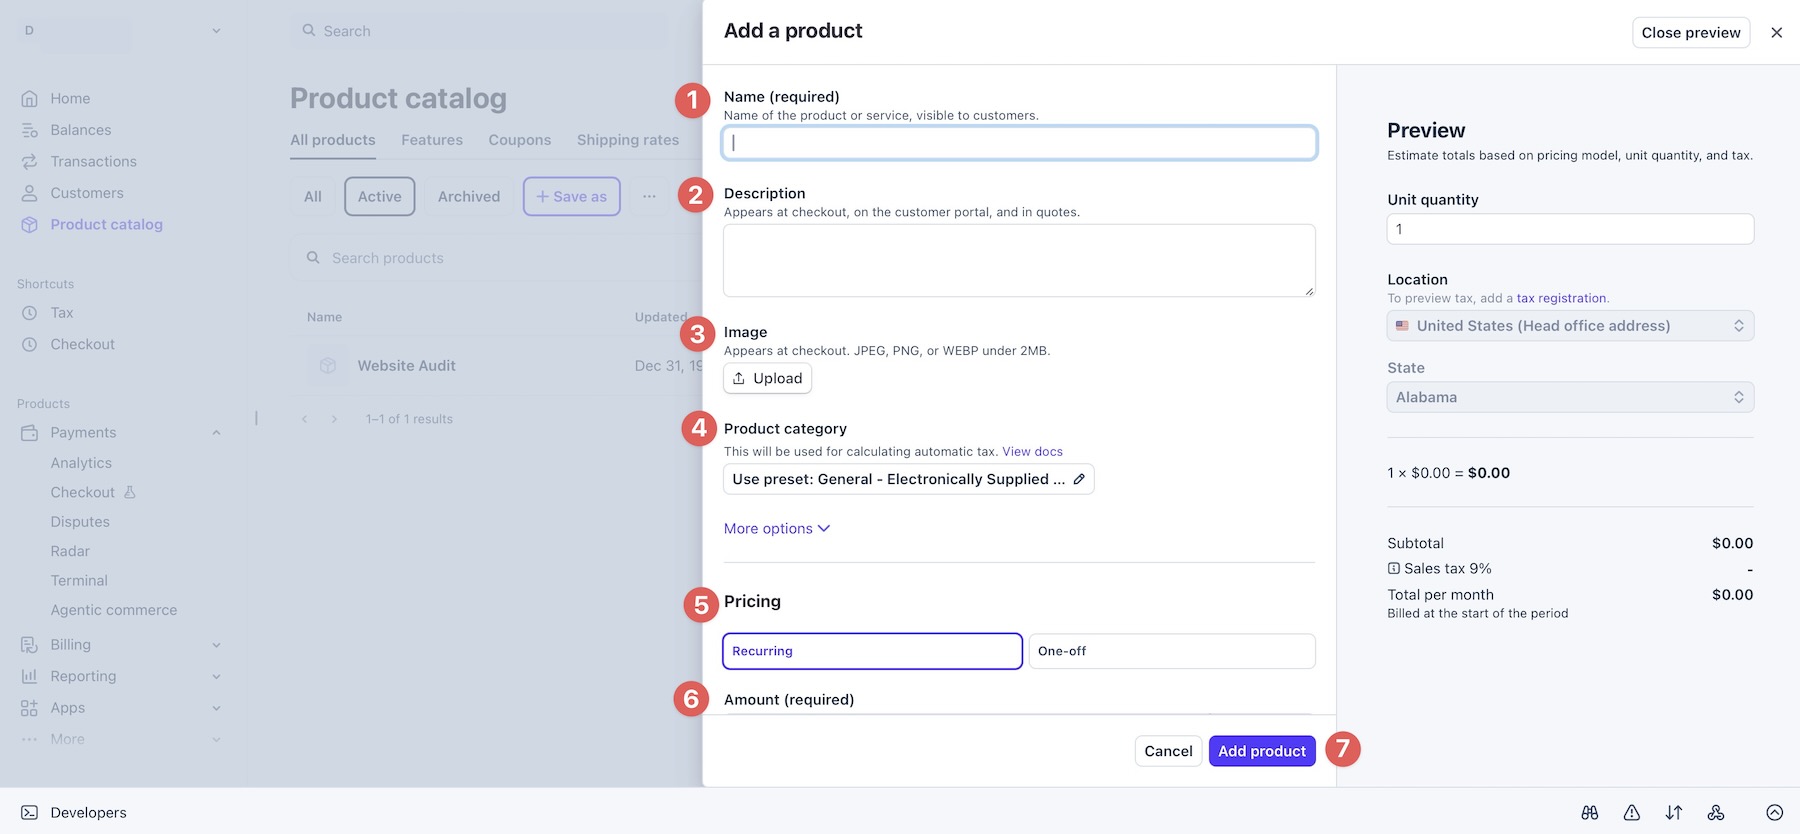Select Recurring pricing option
Viewport: 1800px width, 834px height.
(x=872, y=651)
